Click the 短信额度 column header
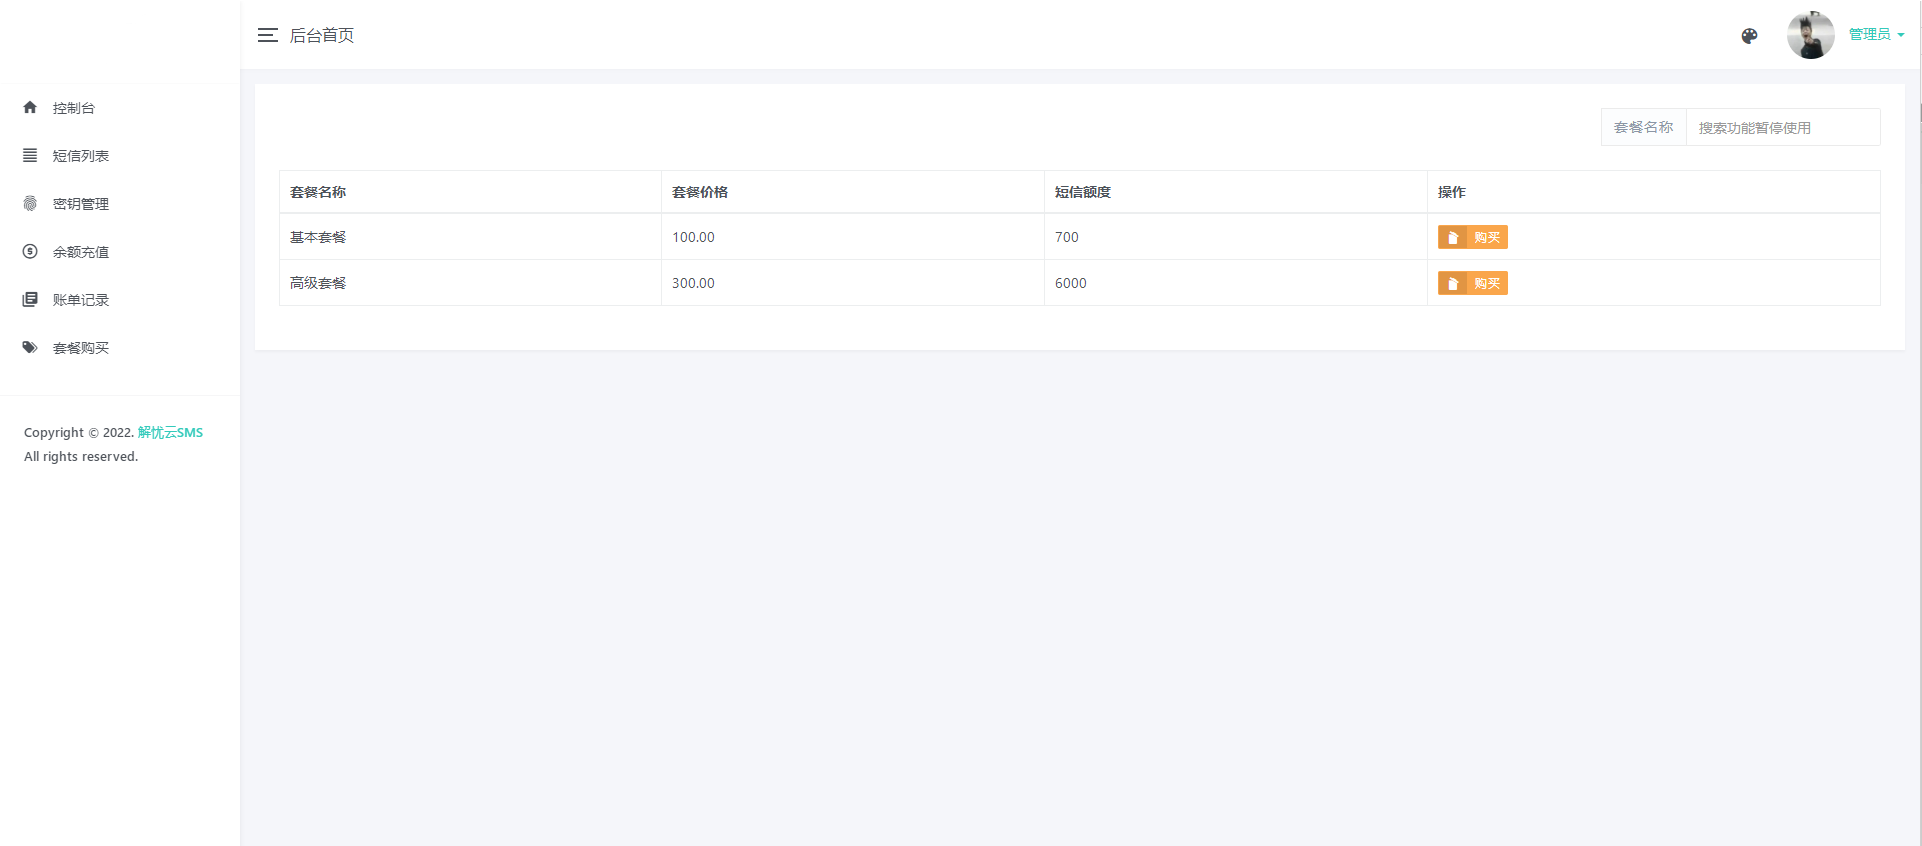Viewport: 1922px width, 846px height. (1083, 192)
